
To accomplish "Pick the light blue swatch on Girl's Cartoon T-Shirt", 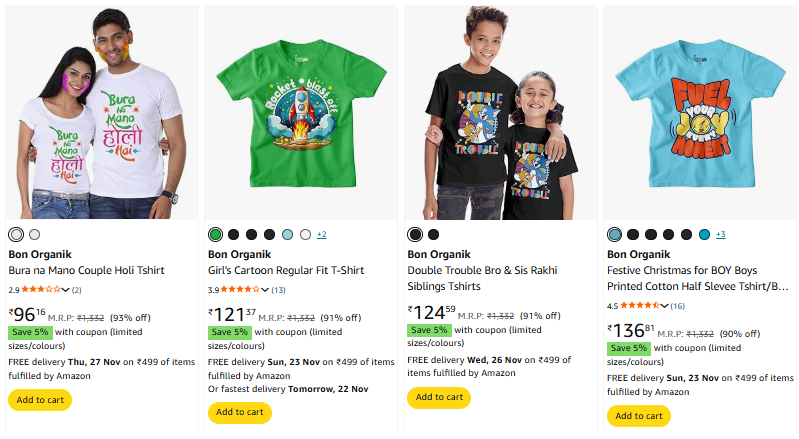I will (x=287, y=234).
